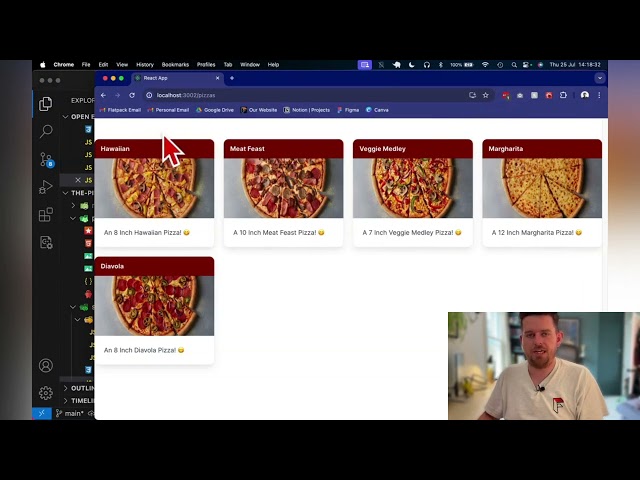Click the VS Code remote window status icon
Viewport: 640px width, 480px height.
(x=42, y=413)
